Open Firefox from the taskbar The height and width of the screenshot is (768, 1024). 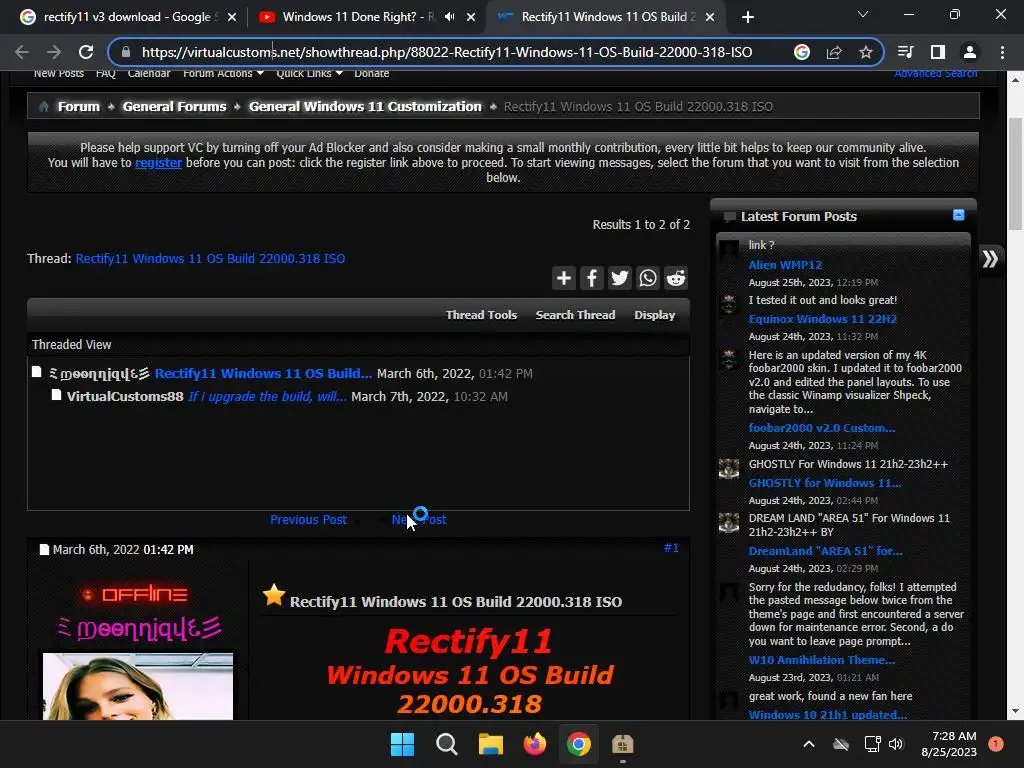[x=535, y=744]
